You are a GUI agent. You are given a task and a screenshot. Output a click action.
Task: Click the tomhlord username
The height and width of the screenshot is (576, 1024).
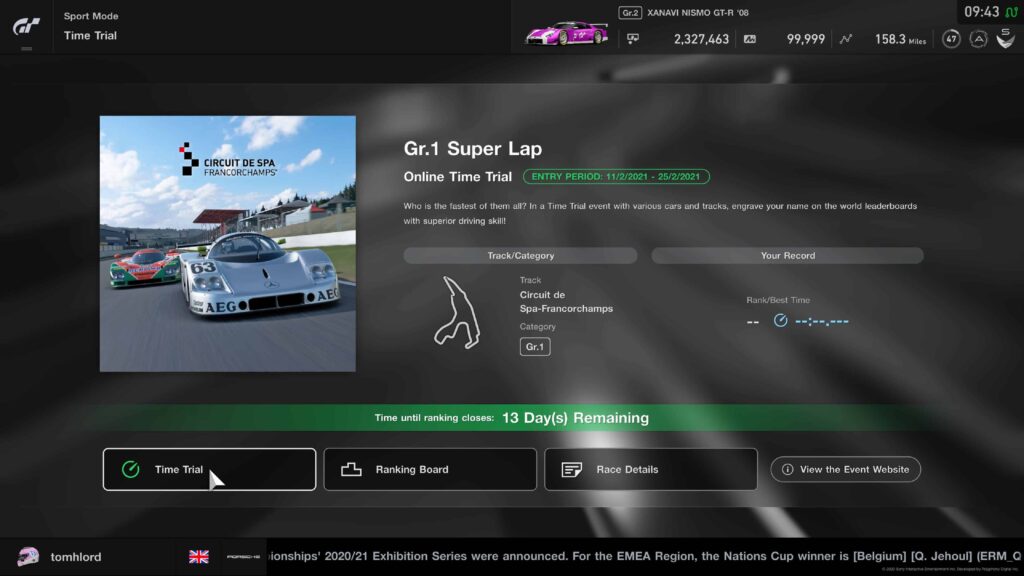pos(76,557)
